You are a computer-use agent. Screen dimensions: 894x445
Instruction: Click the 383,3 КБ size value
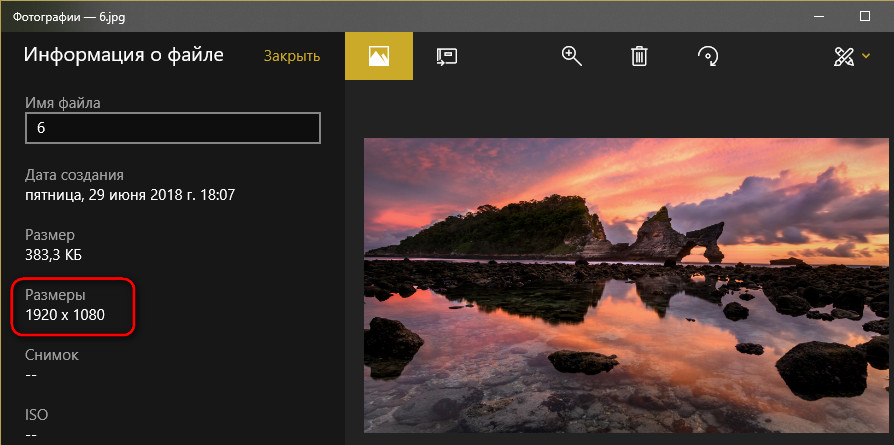[x=54, y=255]
